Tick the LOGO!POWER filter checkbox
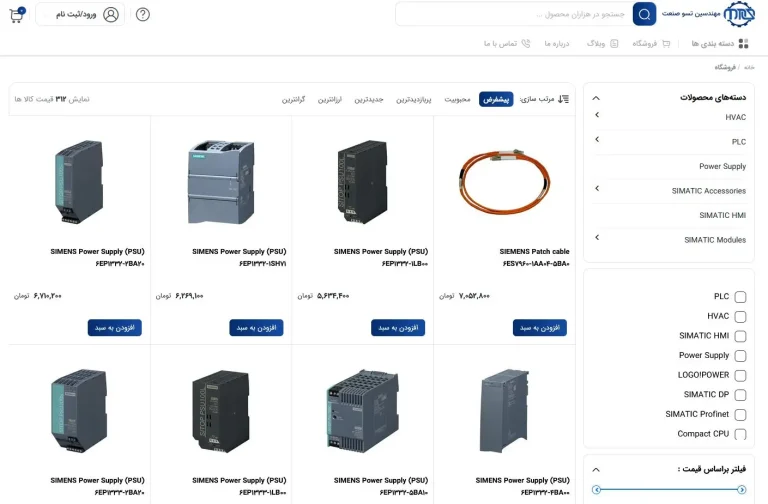 click(x=740, y=375)
